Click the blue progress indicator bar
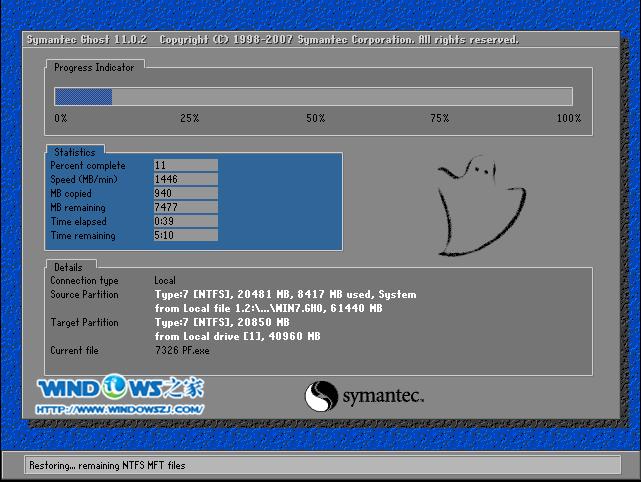The width and height of the screenshot is (641, 482). point(312,96)
